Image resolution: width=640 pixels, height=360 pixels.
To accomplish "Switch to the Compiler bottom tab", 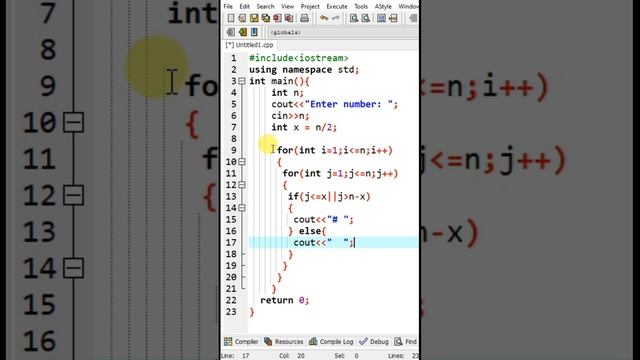I will point(241,342).
